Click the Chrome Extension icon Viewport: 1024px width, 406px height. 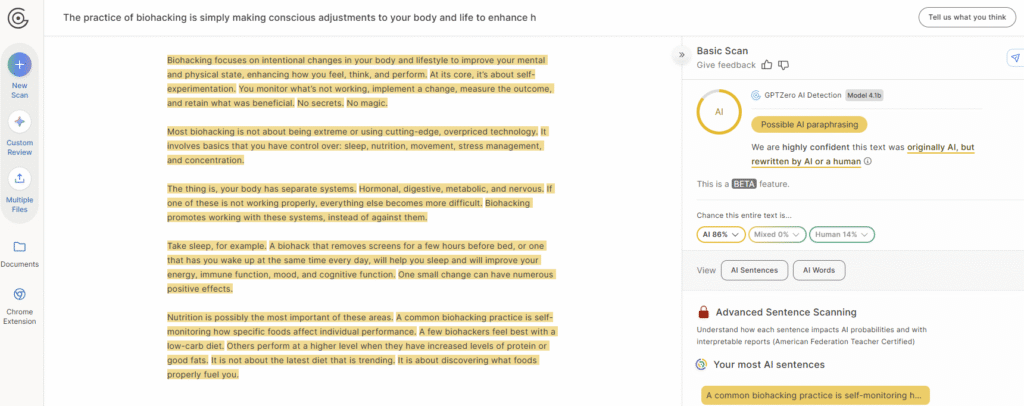pos(20,294)
